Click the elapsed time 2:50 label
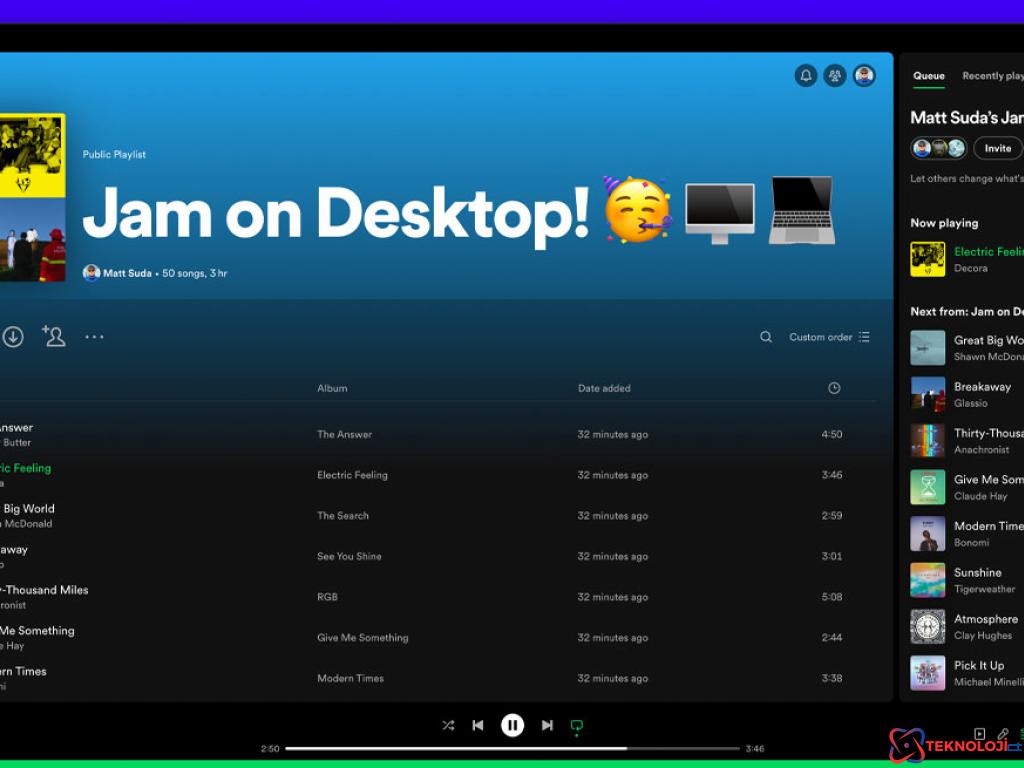The width and height of the screenshot is (1024, 768). click(x=270, y=748)
